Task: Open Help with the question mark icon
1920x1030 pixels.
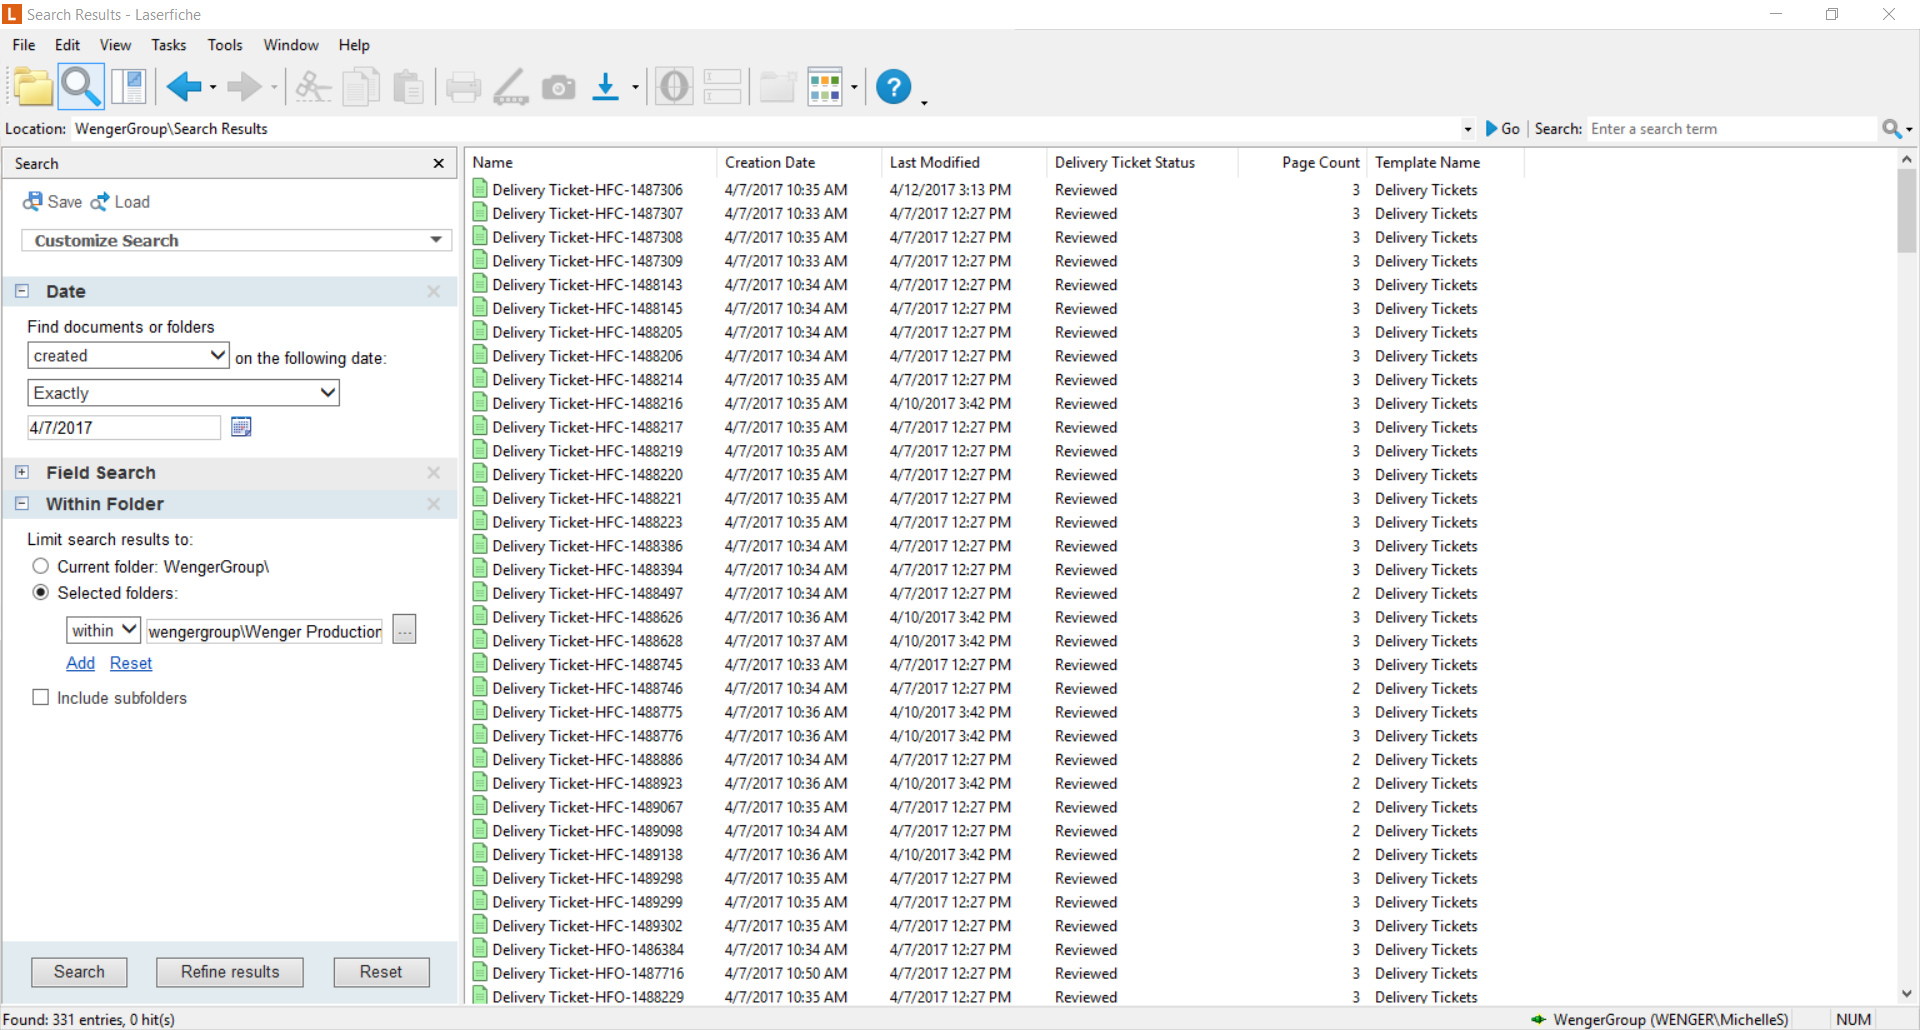Action: tap(893, 88)
